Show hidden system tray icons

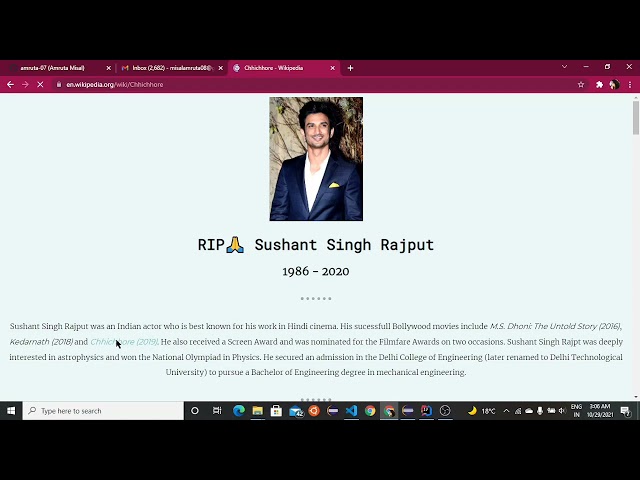(506, 411)
